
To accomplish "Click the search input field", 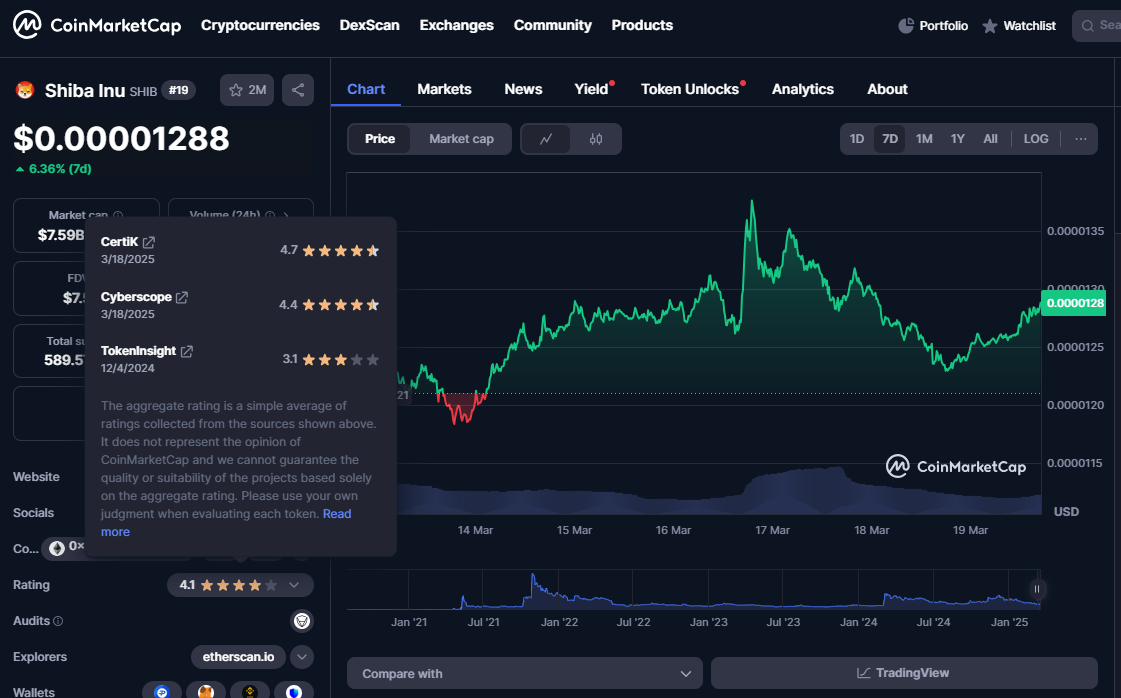I will point(1097,26).
